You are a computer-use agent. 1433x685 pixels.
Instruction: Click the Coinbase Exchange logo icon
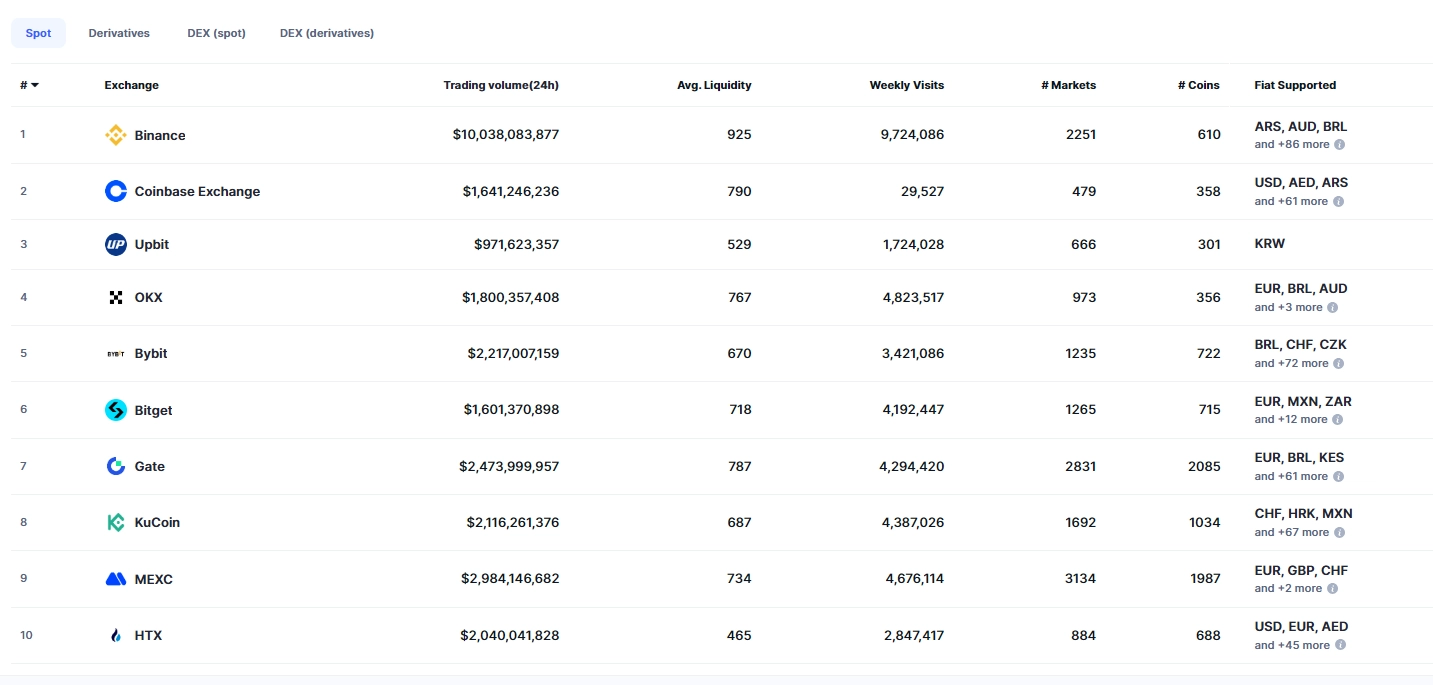[x=116, y=191]
